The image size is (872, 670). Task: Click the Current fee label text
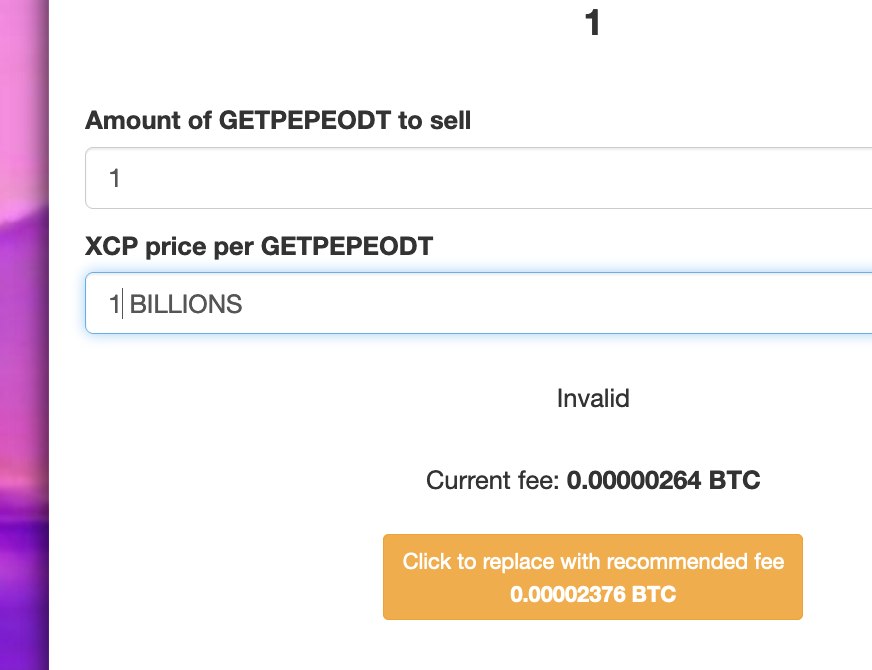click(x=493, y=480)
